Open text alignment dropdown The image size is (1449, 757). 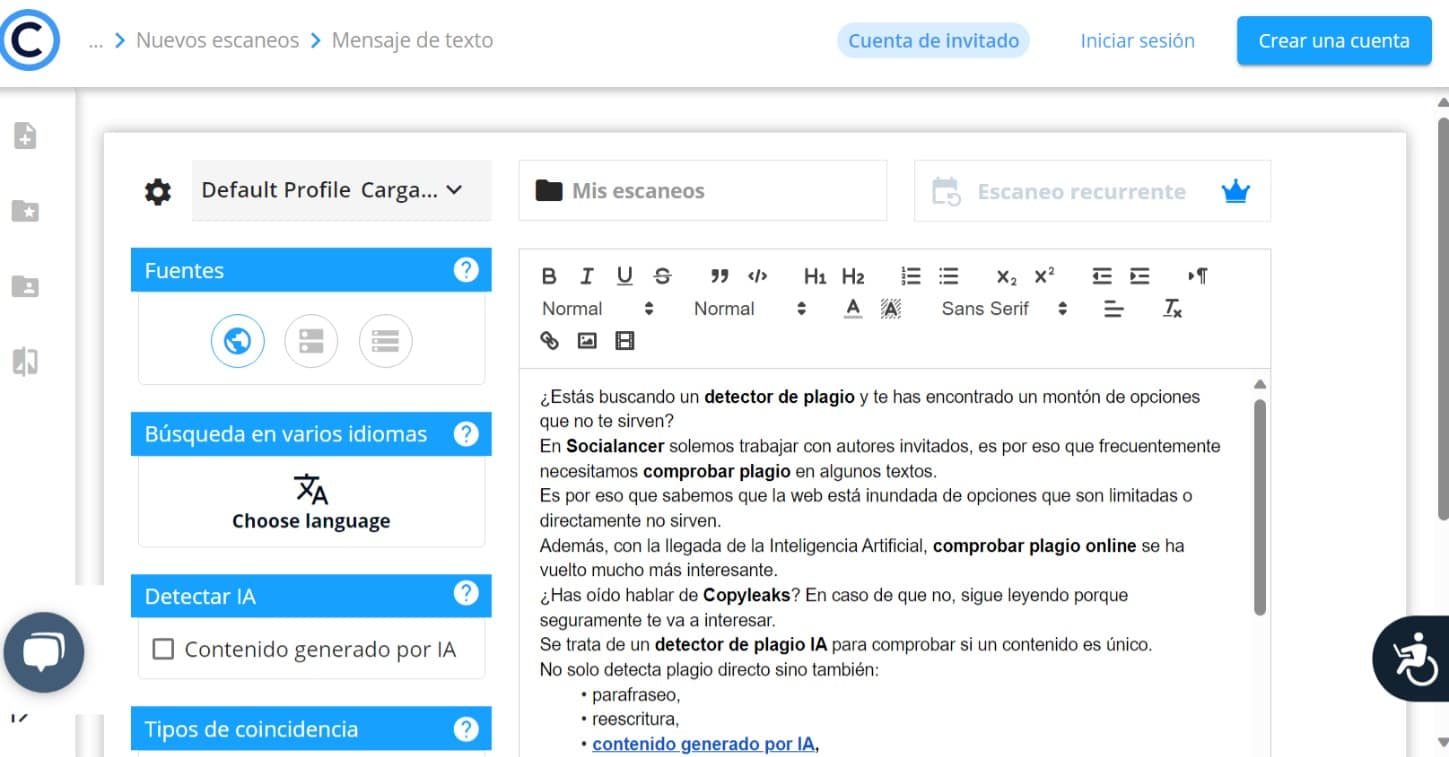1113,309
